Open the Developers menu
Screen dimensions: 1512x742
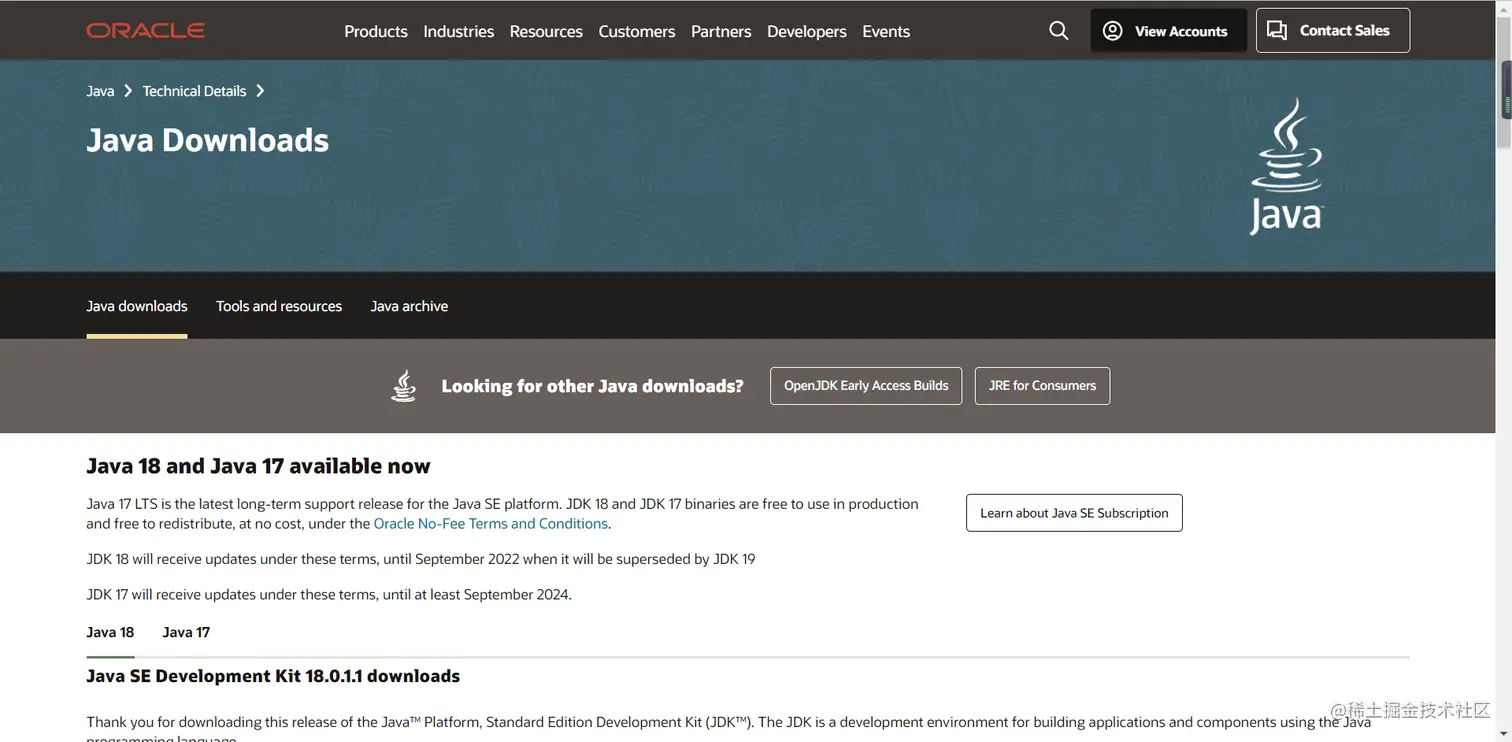click(x=807, y=31)
